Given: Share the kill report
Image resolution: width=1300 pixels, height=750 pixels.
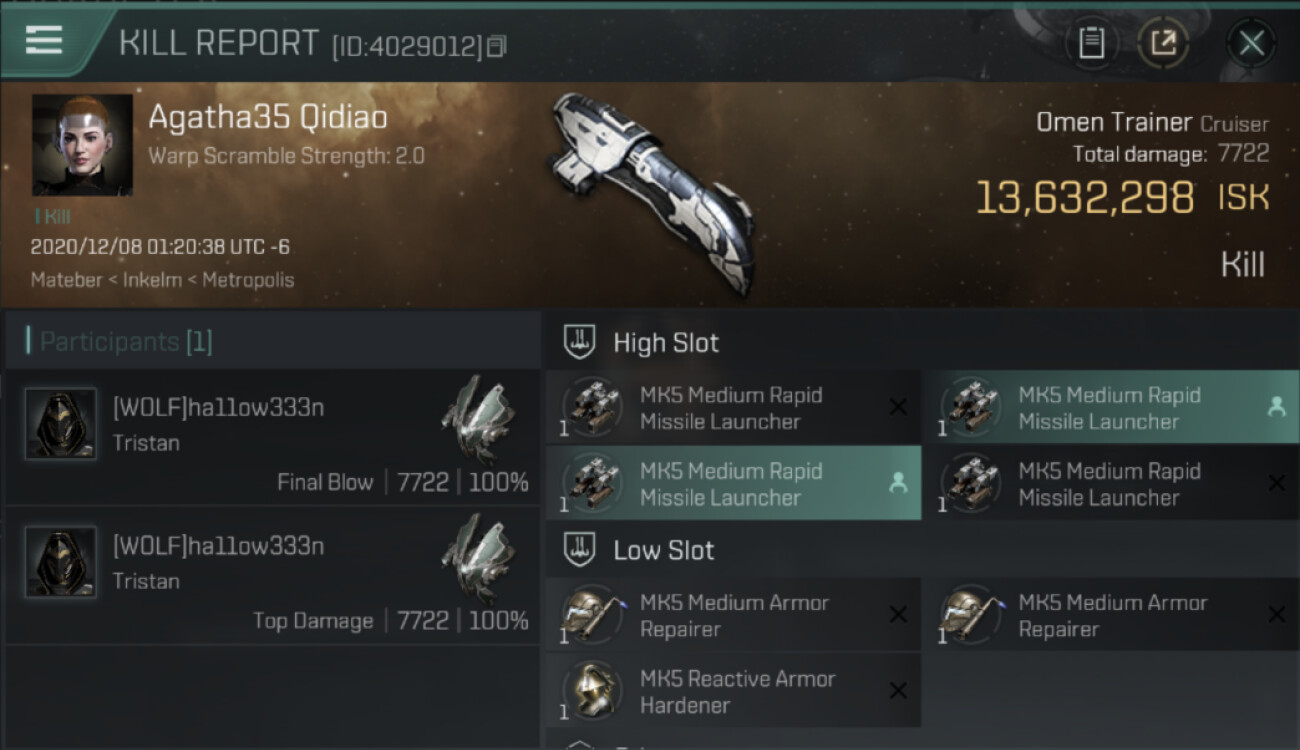Looking at the screenshot, I should point(1162,43).
